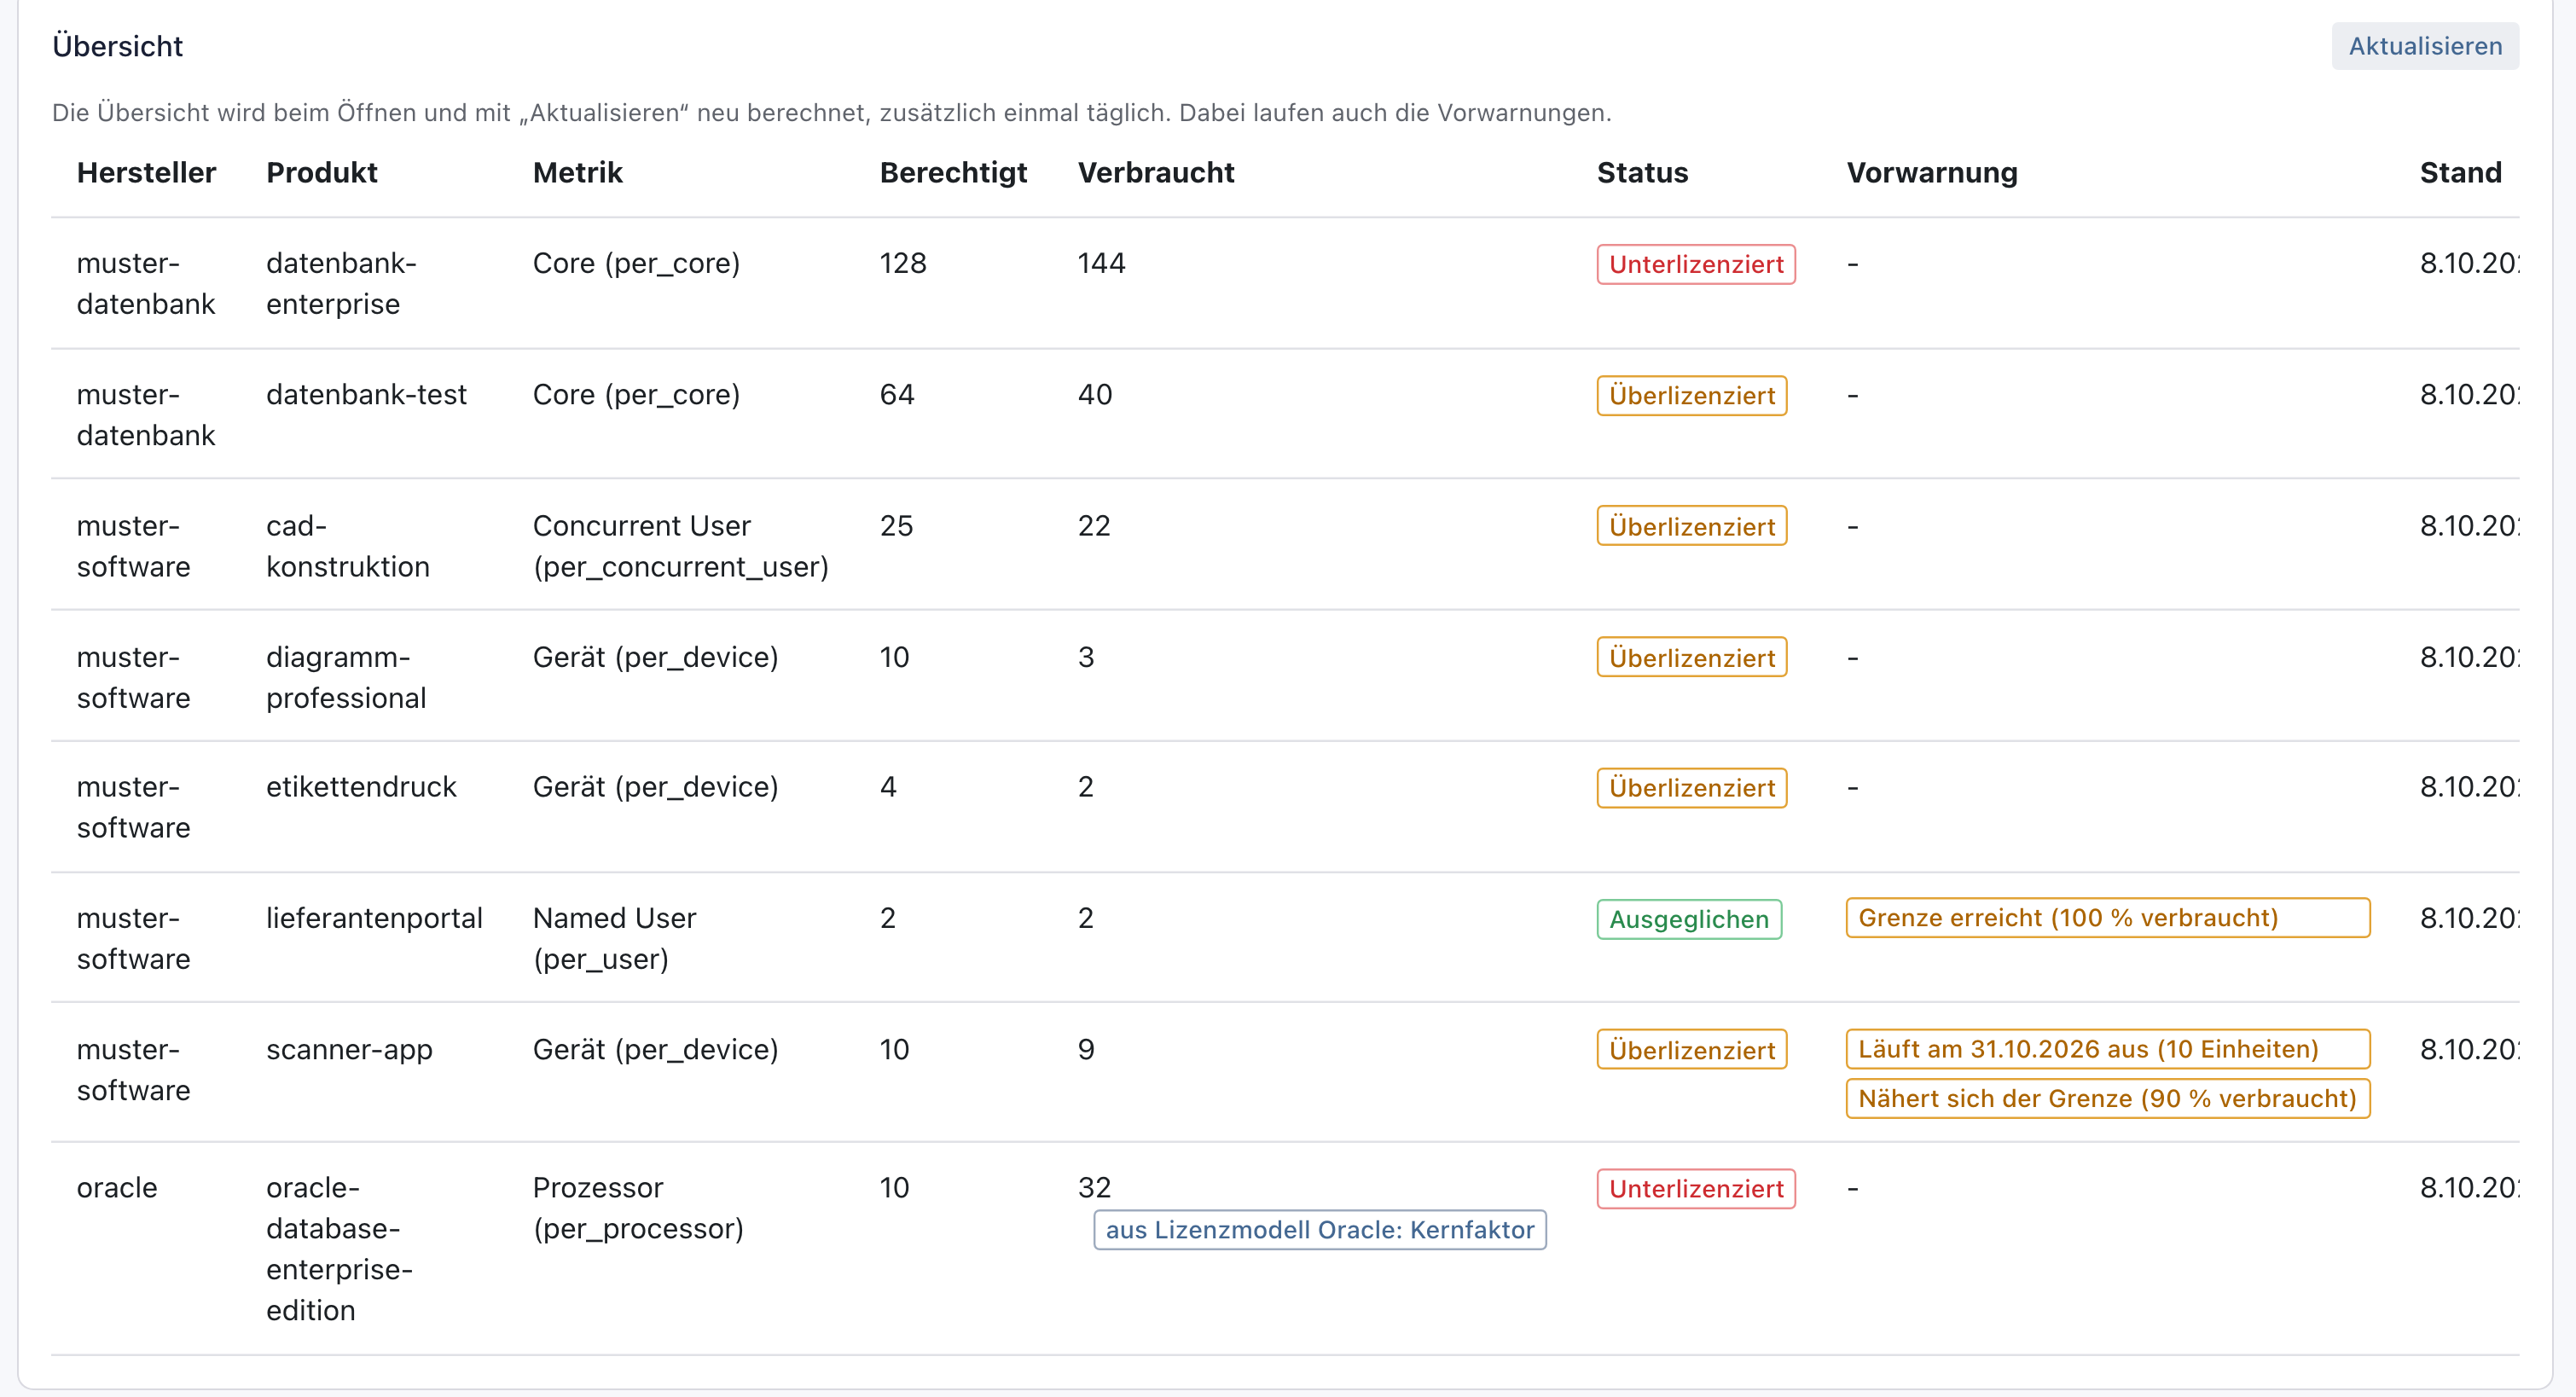Click the Aktualisieren button
Viewport: 2576px width, 1397px height.
point(2424,46)
